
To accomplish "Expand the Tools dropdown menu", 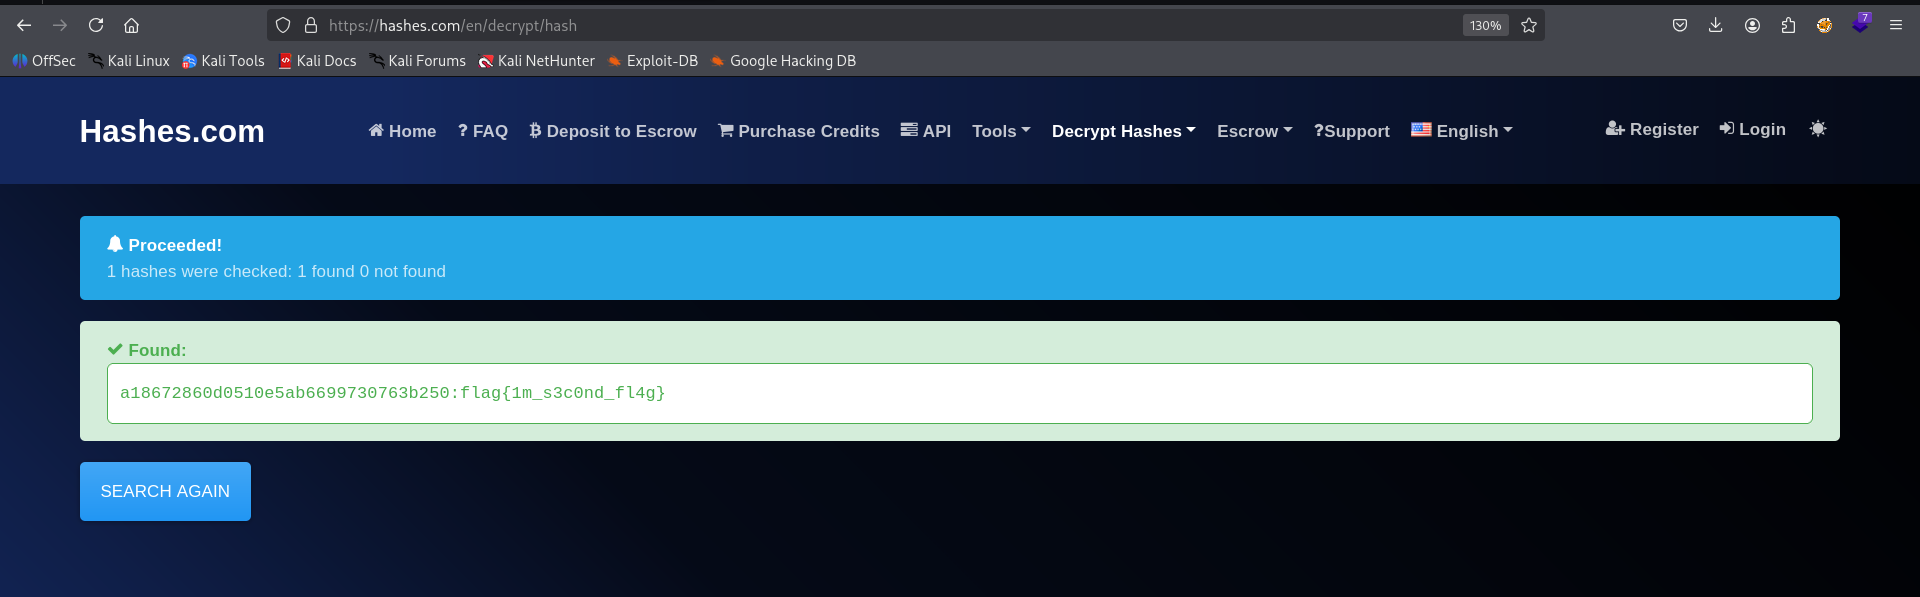I will point(1000,131).
